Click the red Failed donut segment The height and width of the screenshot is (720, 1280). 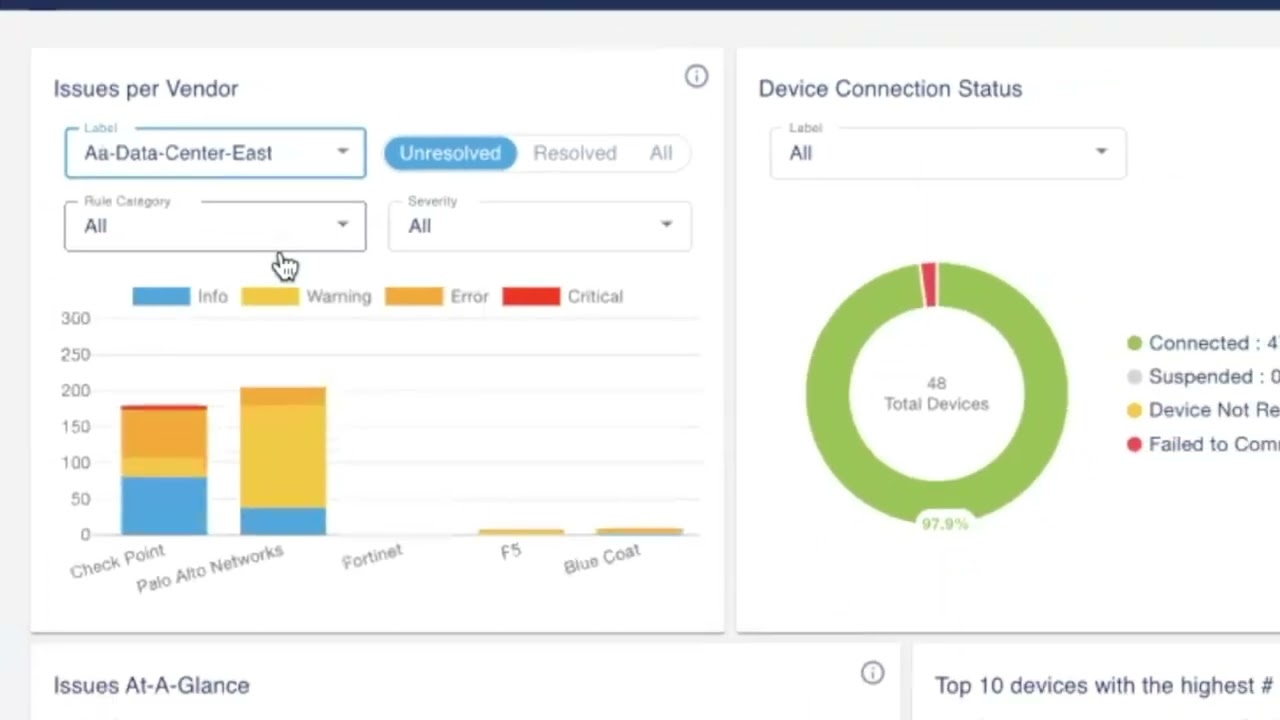point(930,283)
